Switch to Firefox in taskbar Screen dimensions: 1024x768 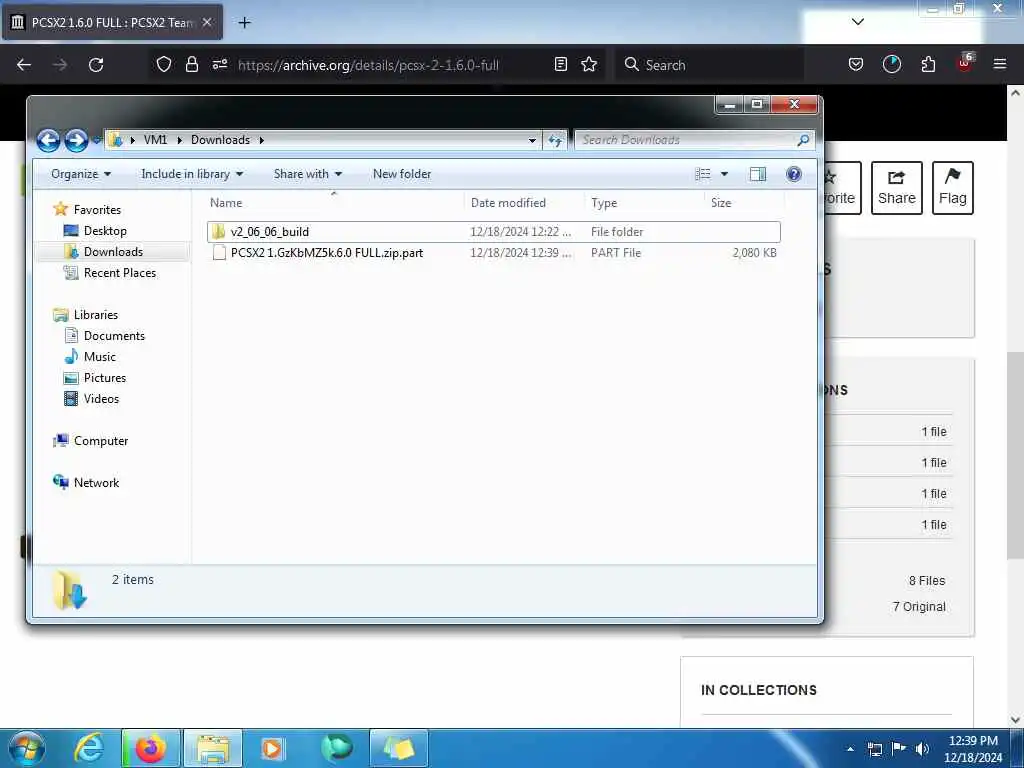150,748
